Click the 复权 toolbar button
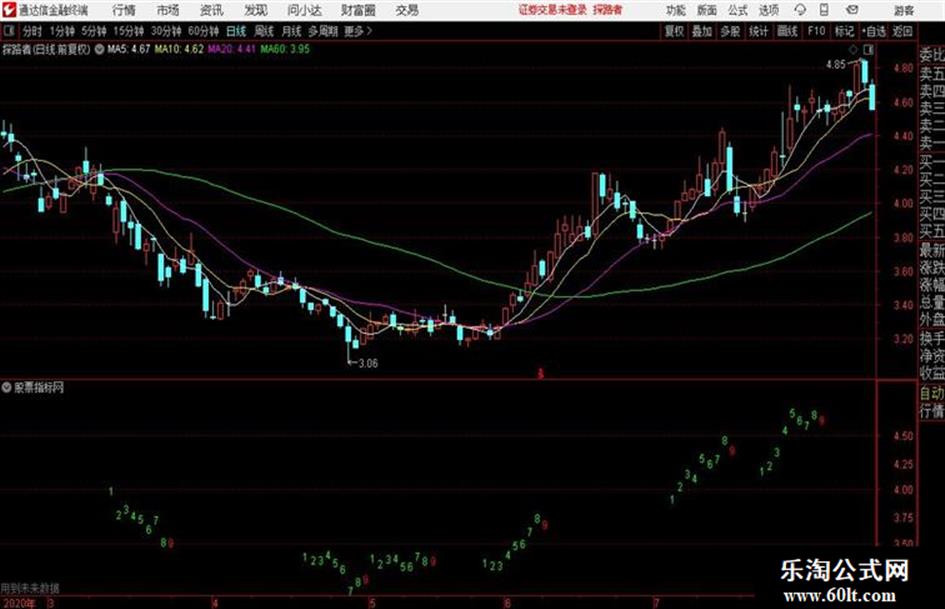 point(674,31)
